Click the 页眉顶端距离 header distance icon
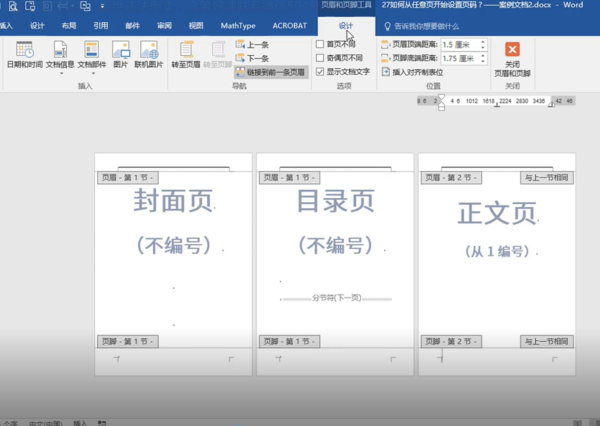 pos(385,45)
